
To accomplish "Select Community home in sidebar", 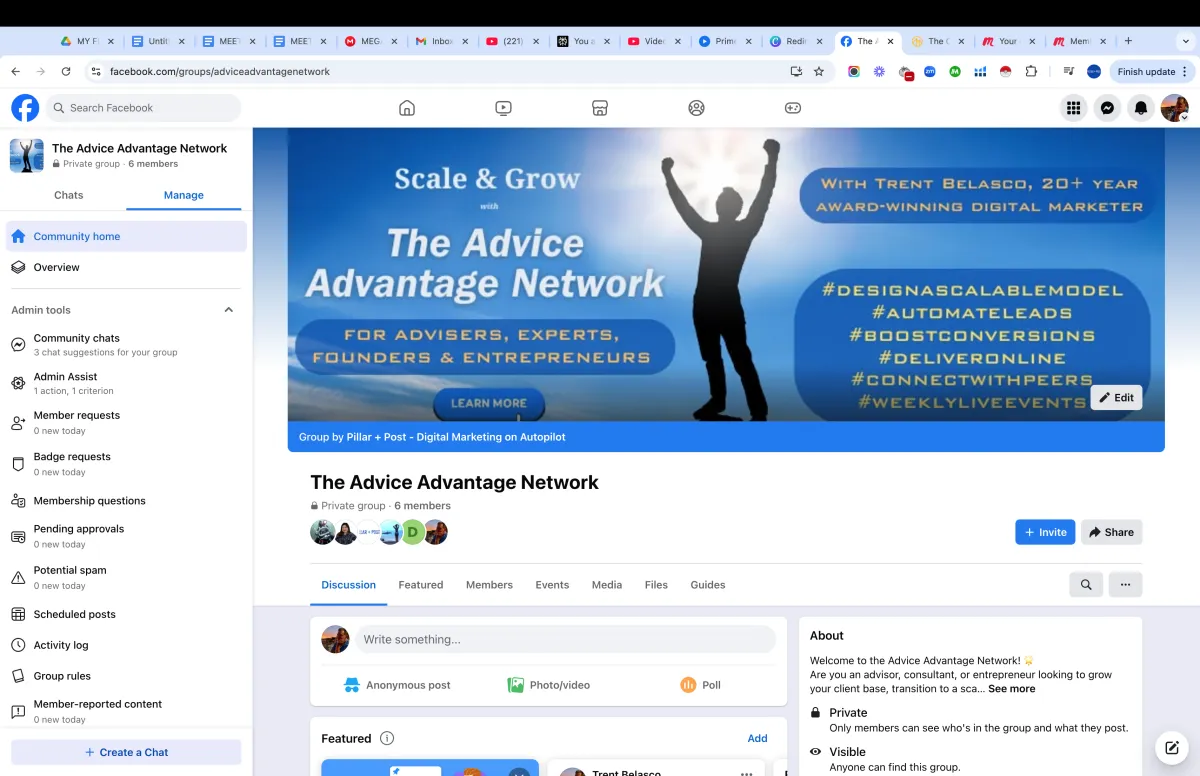I will tap(126, 237).
